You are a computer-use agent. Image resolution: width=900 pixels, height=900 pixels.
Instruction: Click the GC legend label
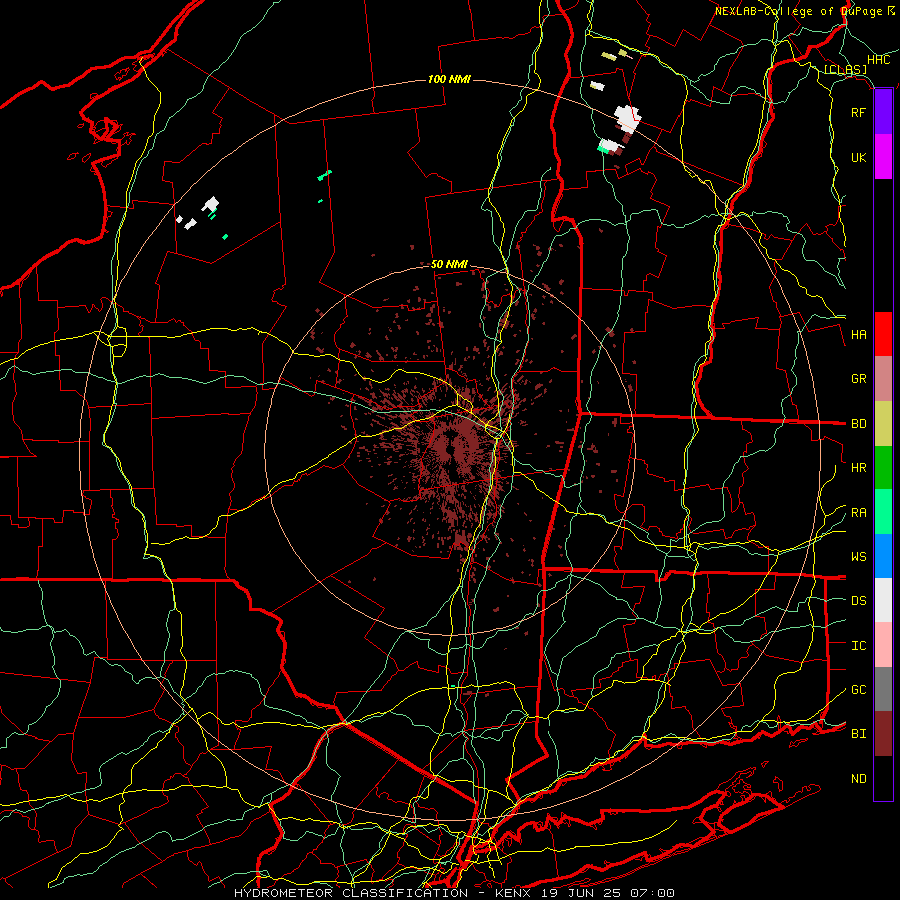coord(858,690)
